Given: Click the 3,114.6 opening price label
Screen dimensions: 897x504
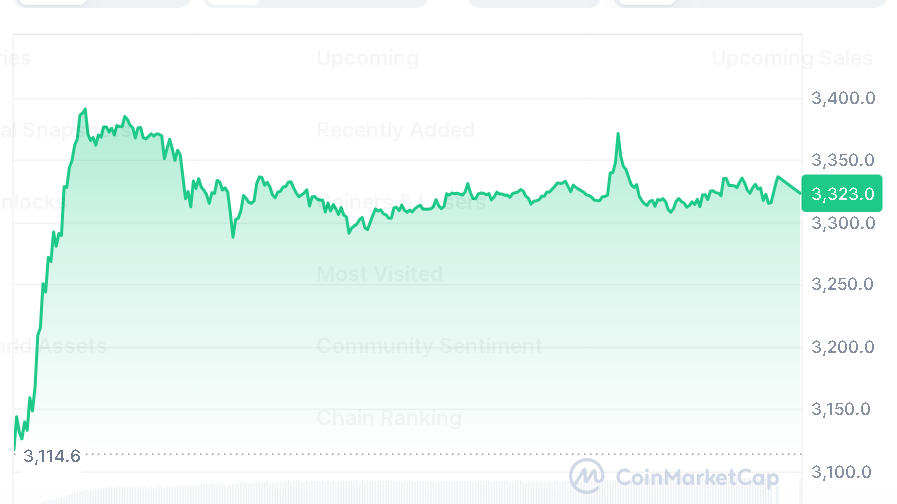Looking at the screenshot, I should pos(51,456).
